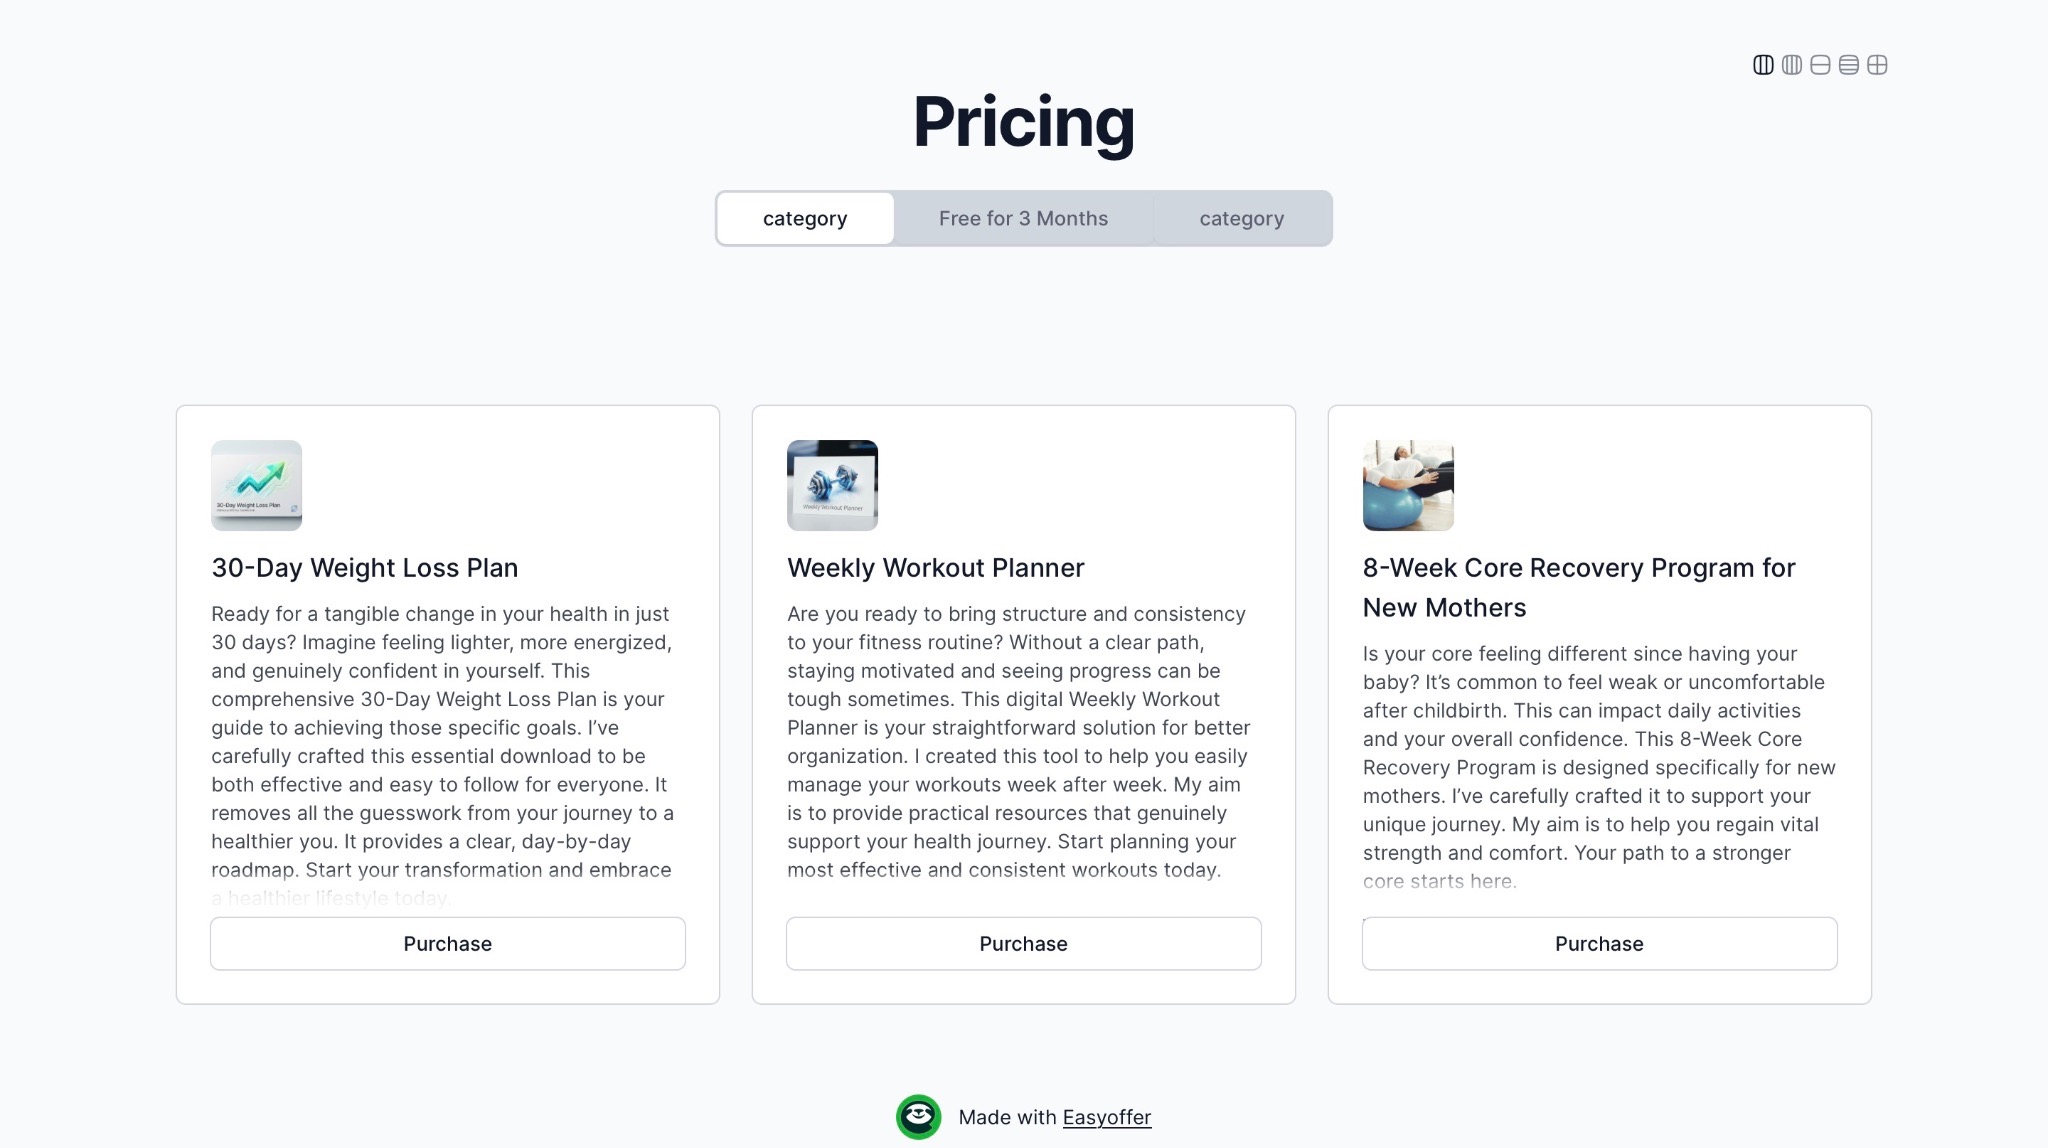Image resolution: width=2048 pixels, height=1148 pixels.
Task: Switch to the two-by-two grid layout icon
Action: (x=1877, y=65)
